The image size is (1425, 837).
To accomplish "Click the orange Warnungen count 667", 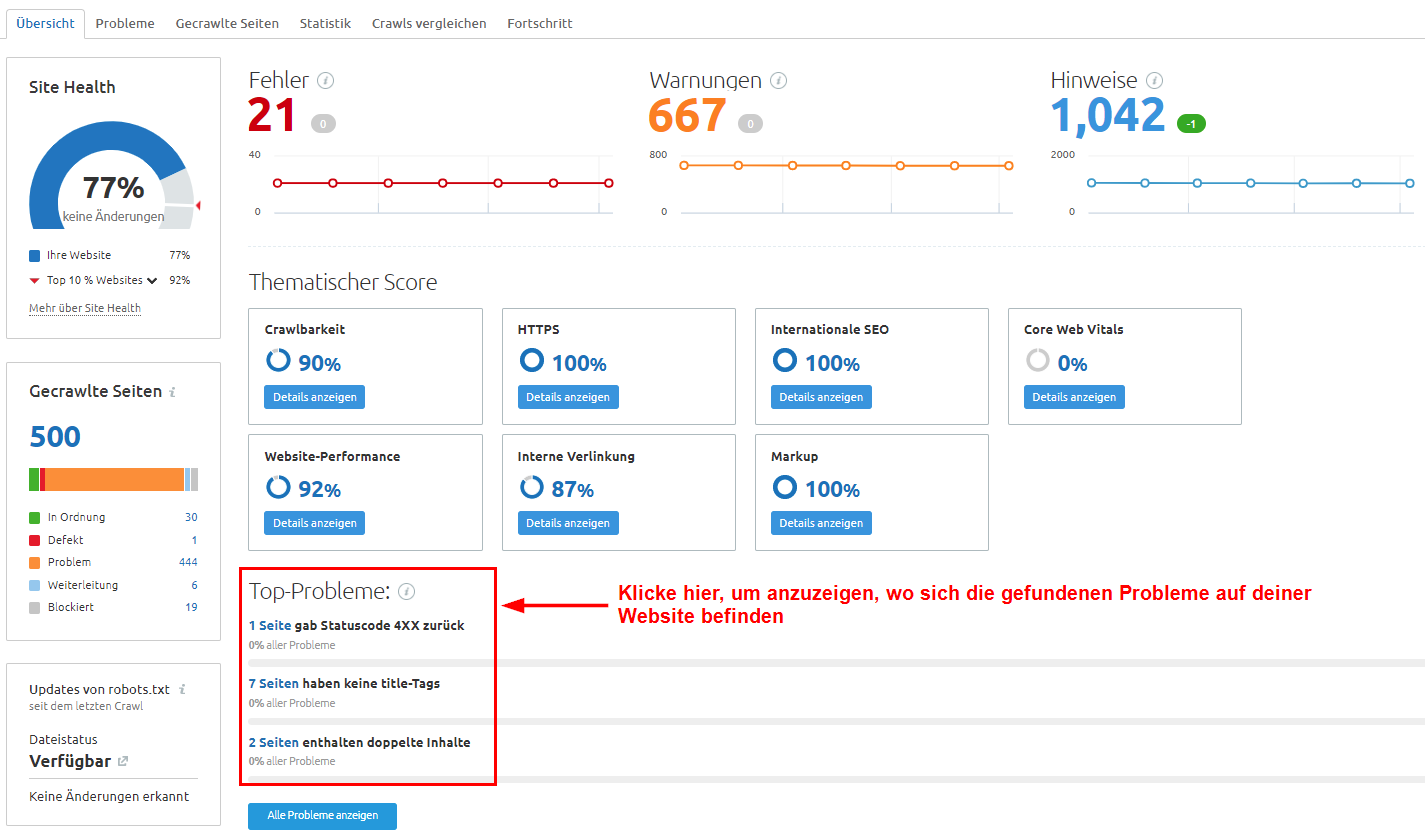I will (x=688, y=115).
